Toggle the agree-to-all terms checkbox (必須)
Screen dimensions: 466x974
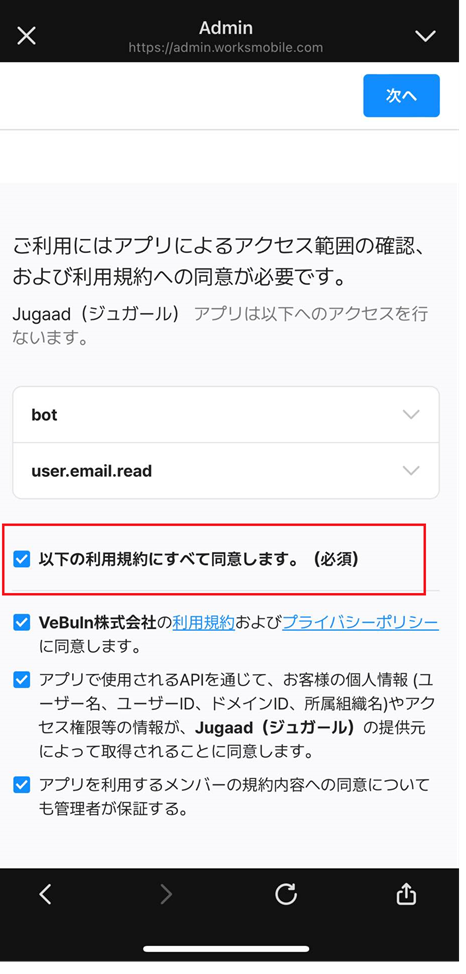click(22, 560)
